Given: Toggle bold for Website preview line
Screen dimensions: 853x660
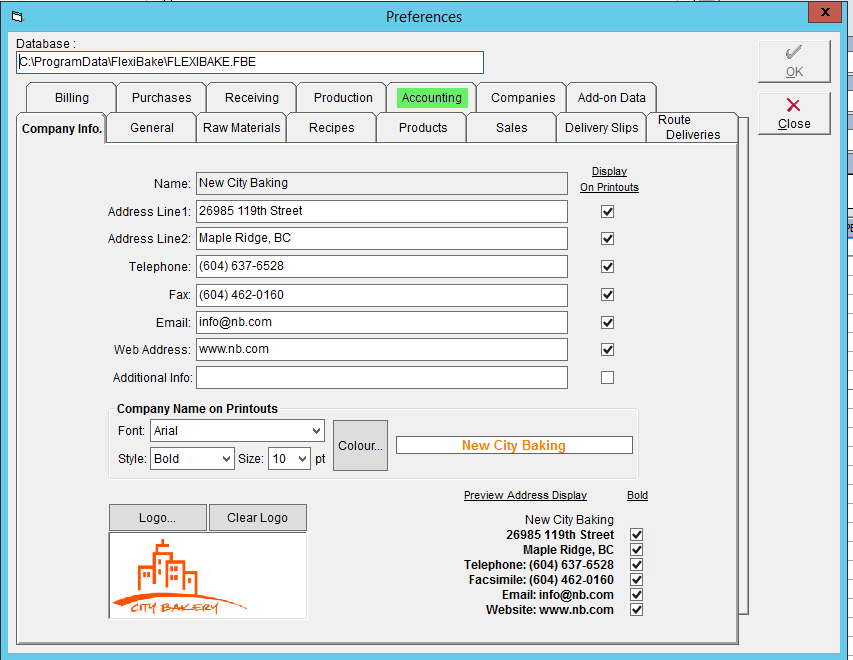Looking at the screenshot, I should tap(636, 609).
